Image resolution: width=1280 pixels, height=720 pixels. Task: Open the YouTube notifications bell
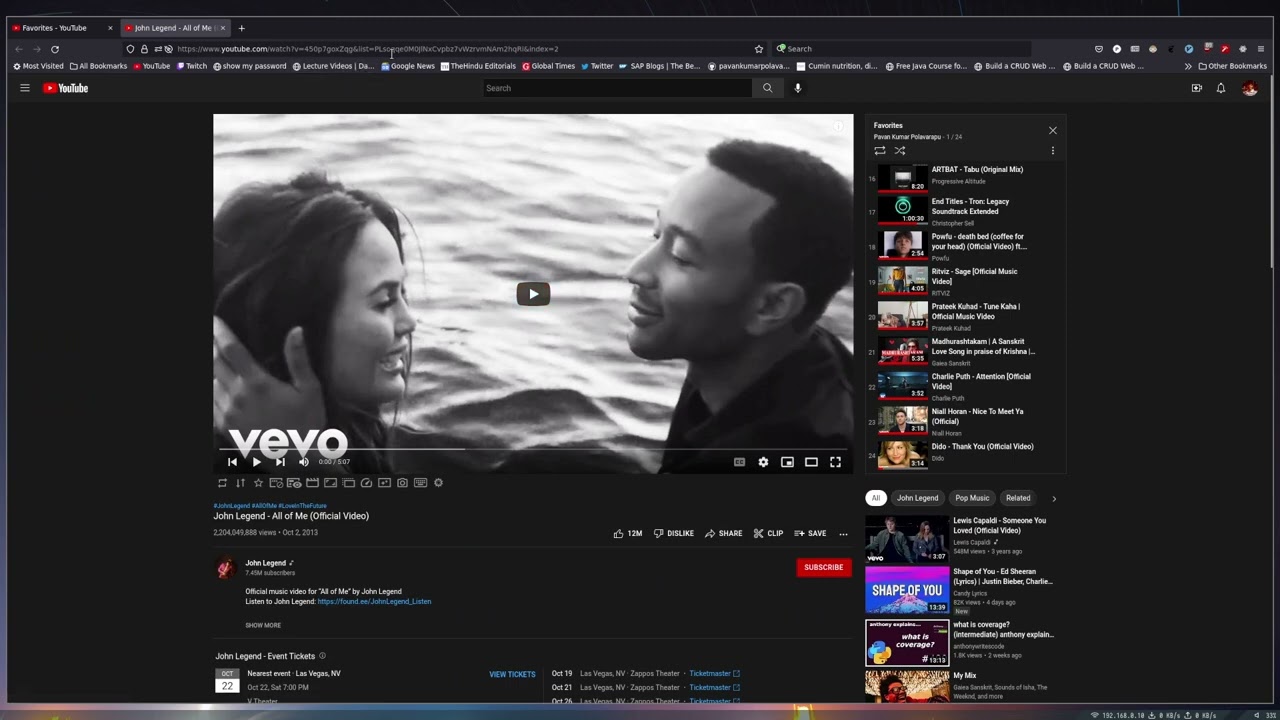[x=1221, y=88]
